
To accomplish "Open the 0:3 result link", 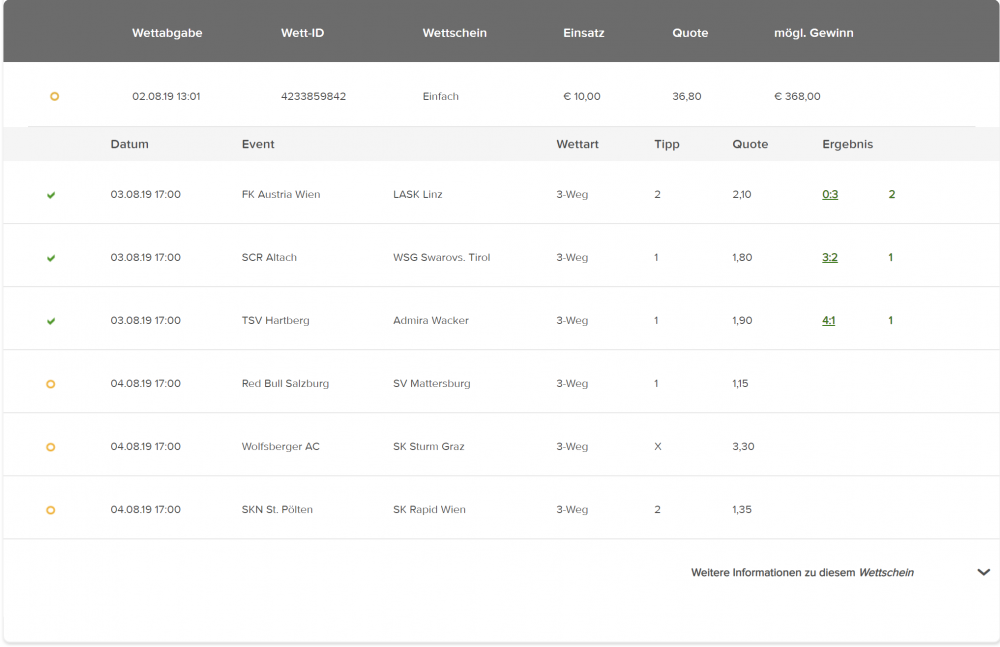I will click(830, 195).
